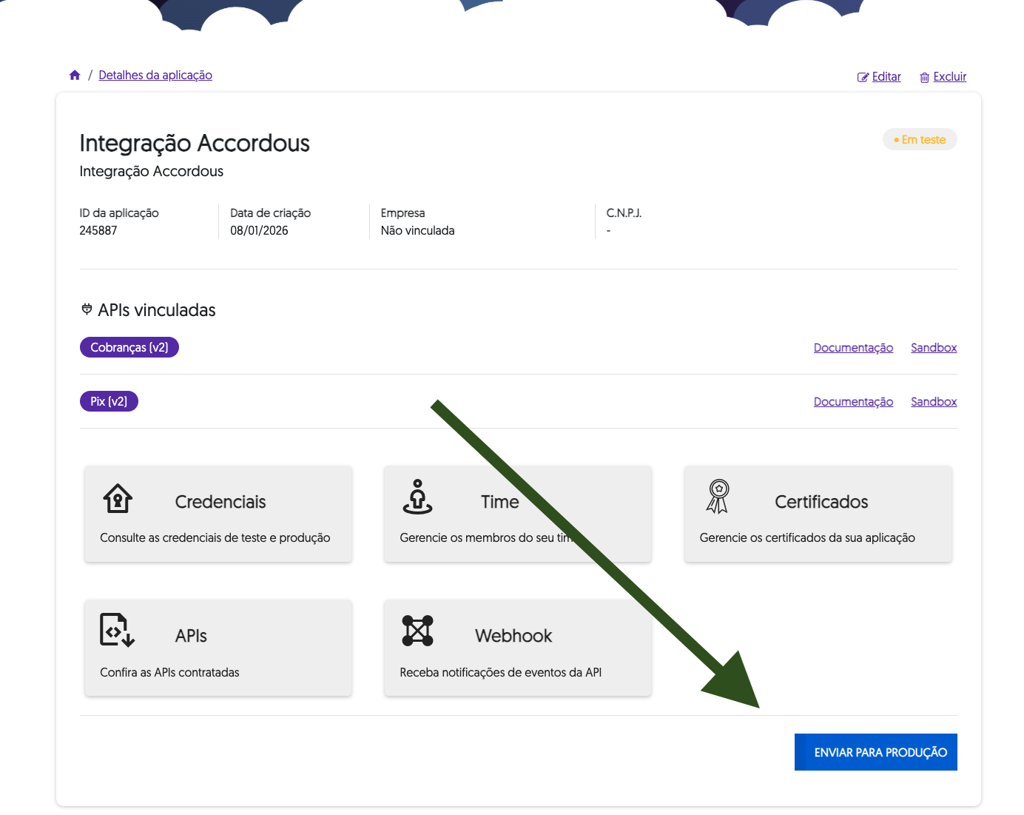
Task: Click the Time person icon
Action: pyautogui.click(x=417, y=497)
